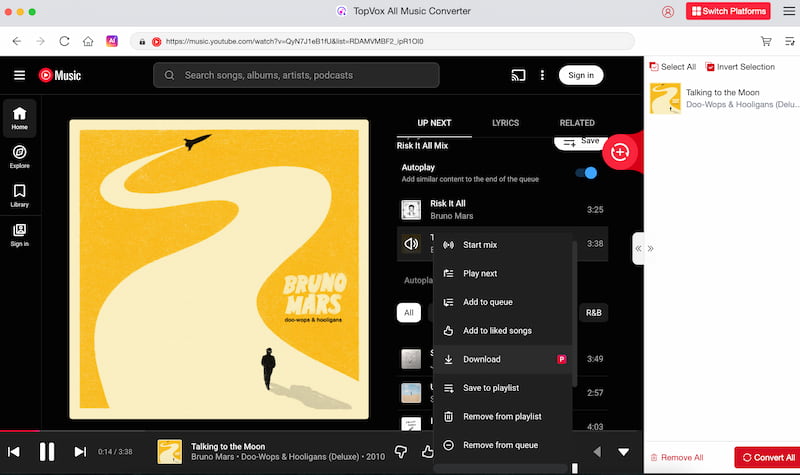800x475 pixels.
Task: Open Home in the sidebar
Action: click(x=19, y=118)
